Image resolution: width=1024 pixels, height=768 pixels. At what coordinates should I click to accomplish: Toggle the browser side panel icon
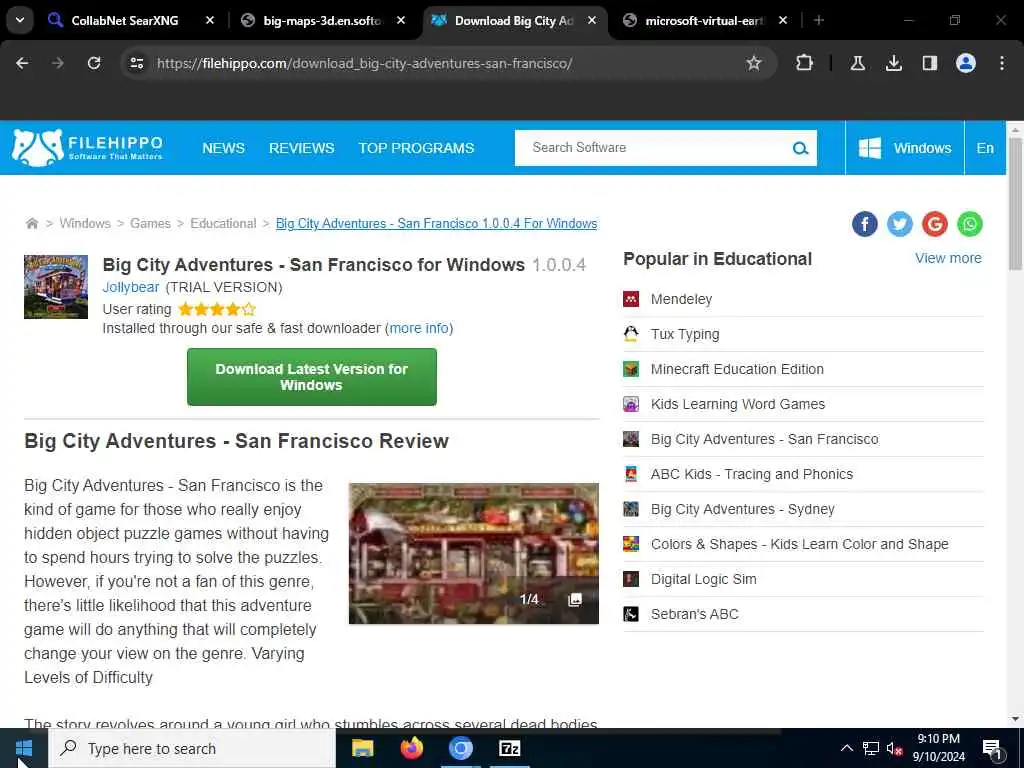pos(929,63)
